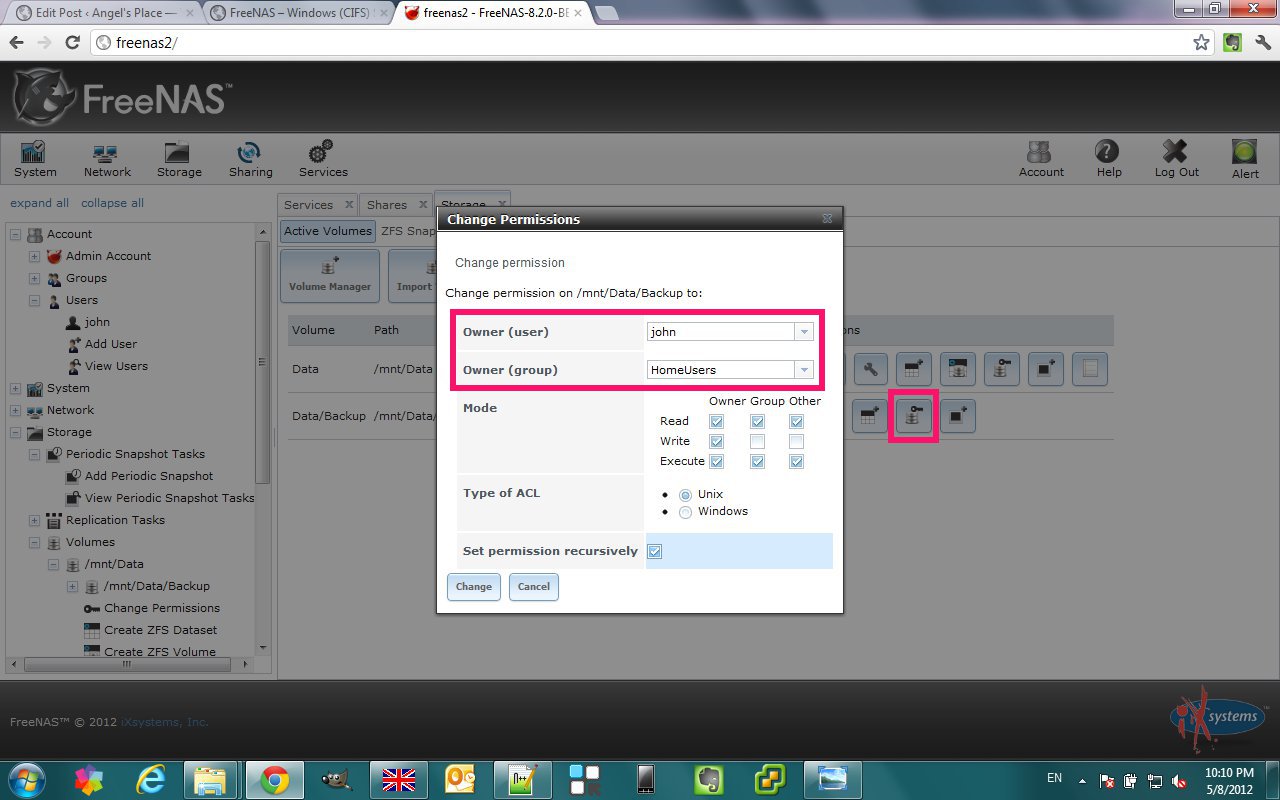Open the Owner (group) dropdown arrow
The height and width of the screenshot is (800, 1280).
804,370
